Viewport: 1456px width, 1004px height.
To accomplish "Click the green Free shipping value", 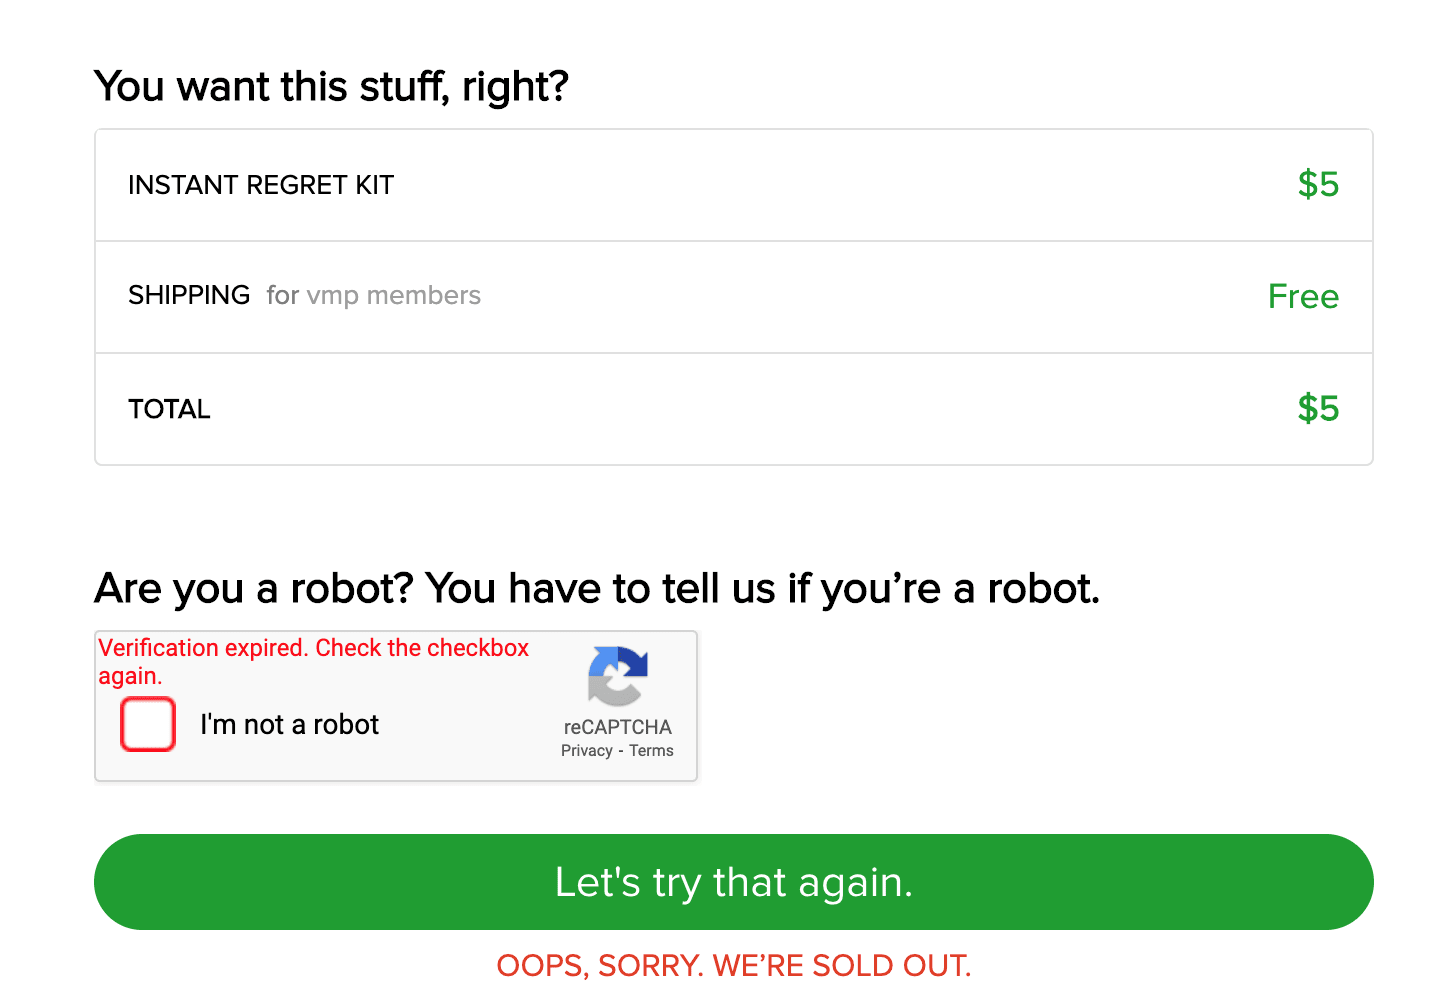I will tap(1302, 297).
